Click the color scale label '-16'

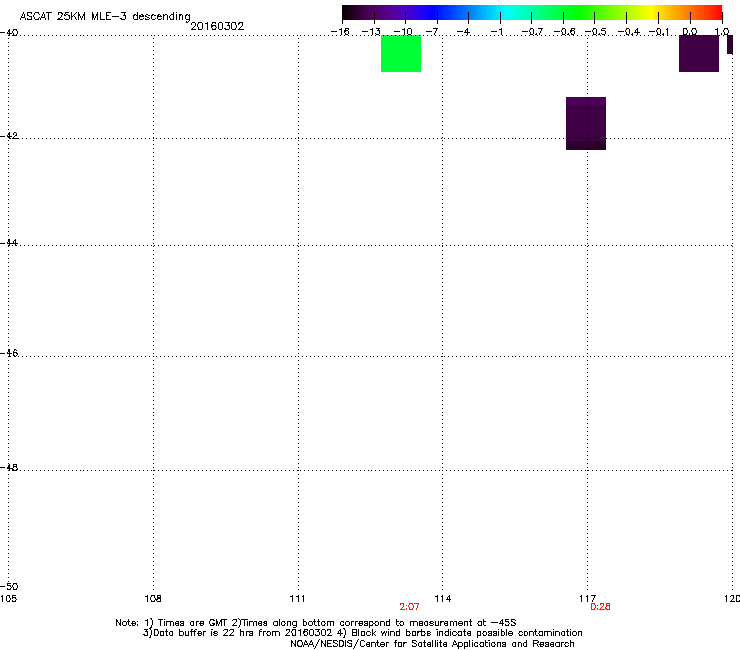click(340, 32)
